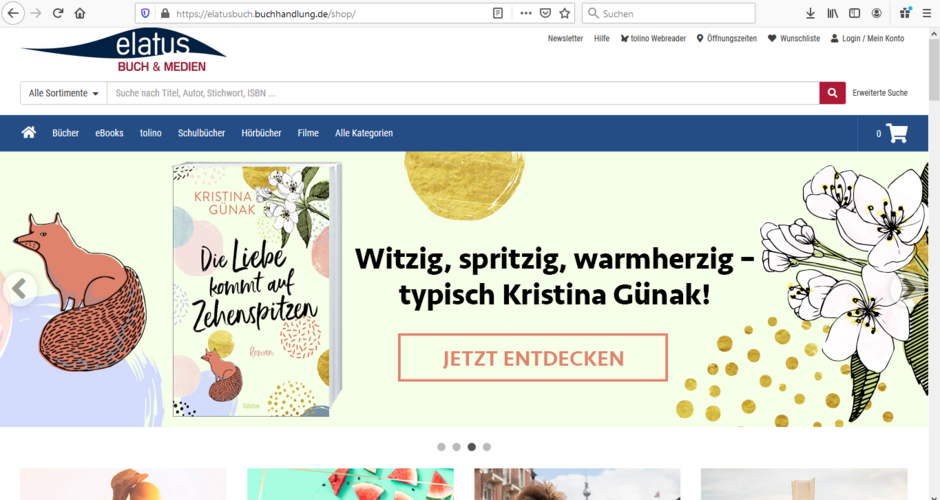
Task: Open the watermelon slices teaser image
Action: 350,484
